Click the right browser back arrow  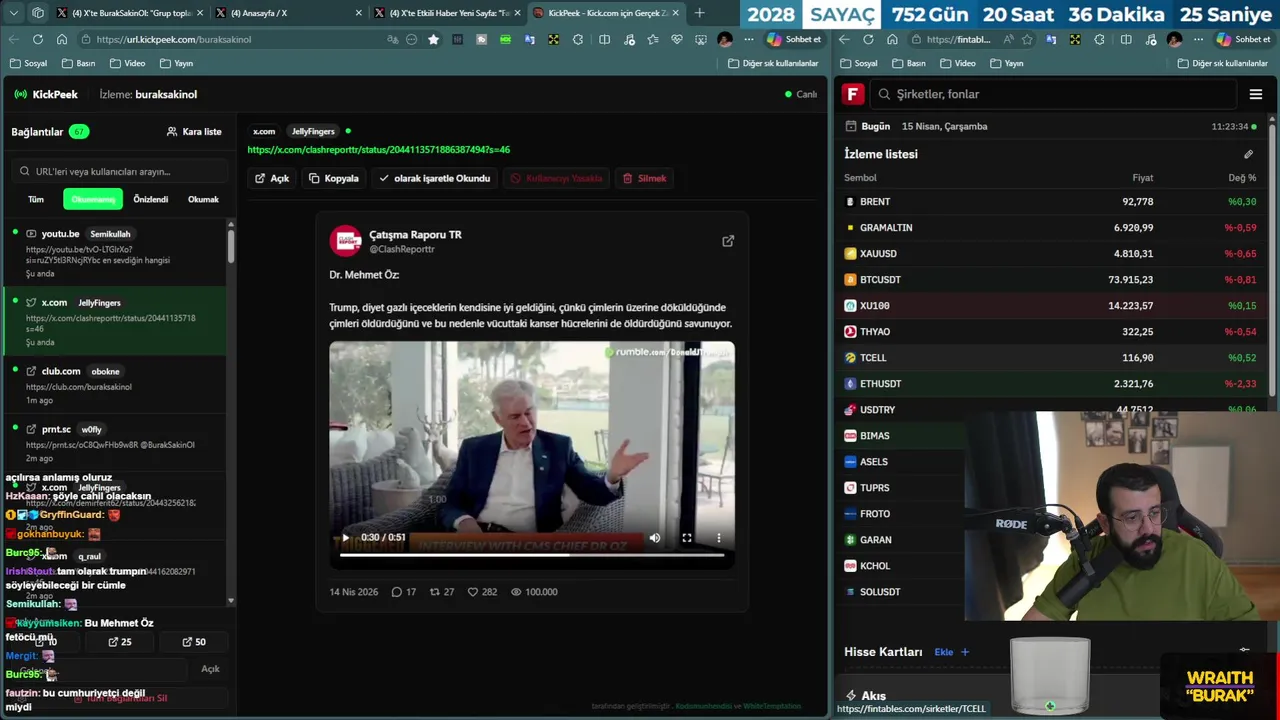click(x=844, y=39)
